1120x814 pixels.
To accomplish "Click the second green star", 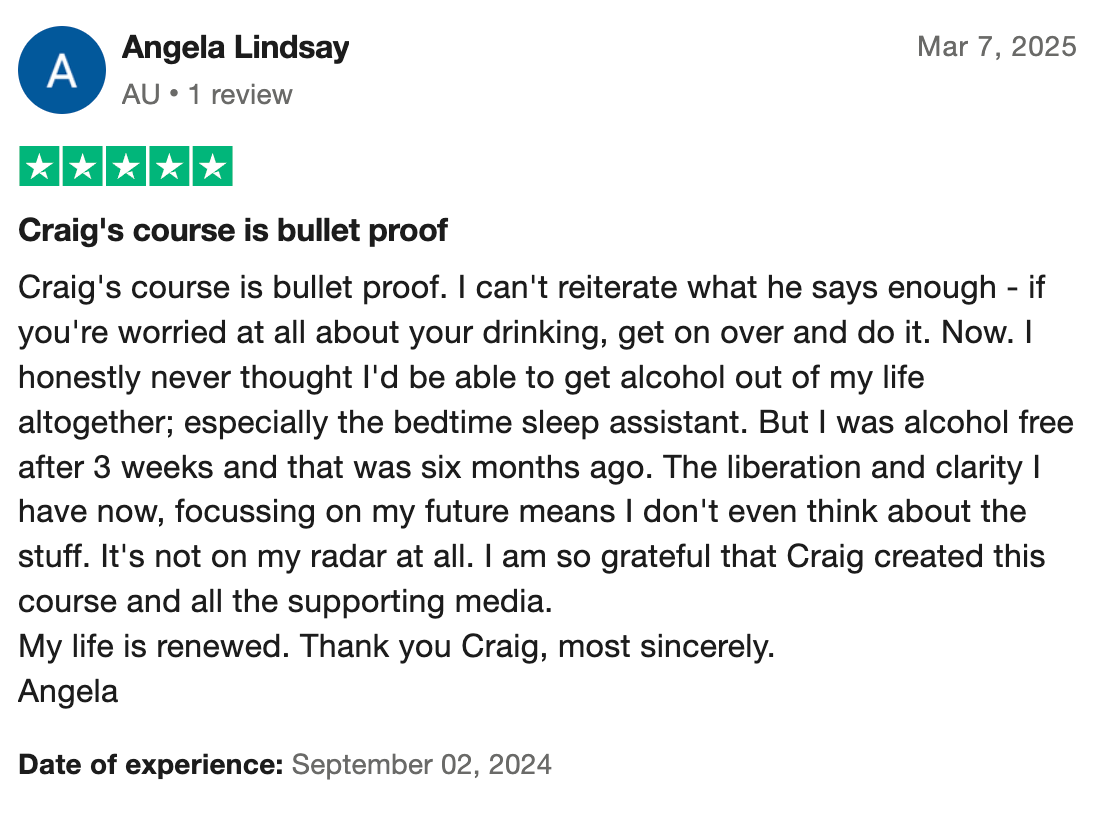I will 82,166.
